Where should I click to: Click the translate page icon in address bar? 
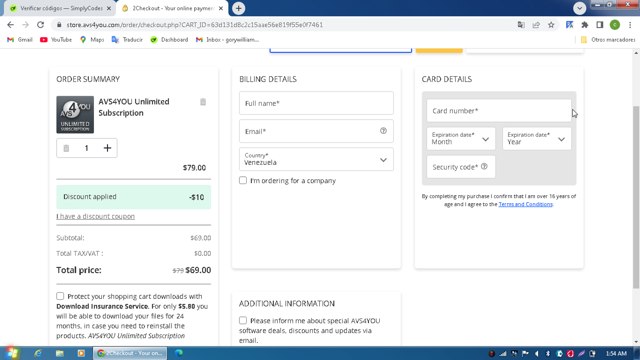coord(521,25)
